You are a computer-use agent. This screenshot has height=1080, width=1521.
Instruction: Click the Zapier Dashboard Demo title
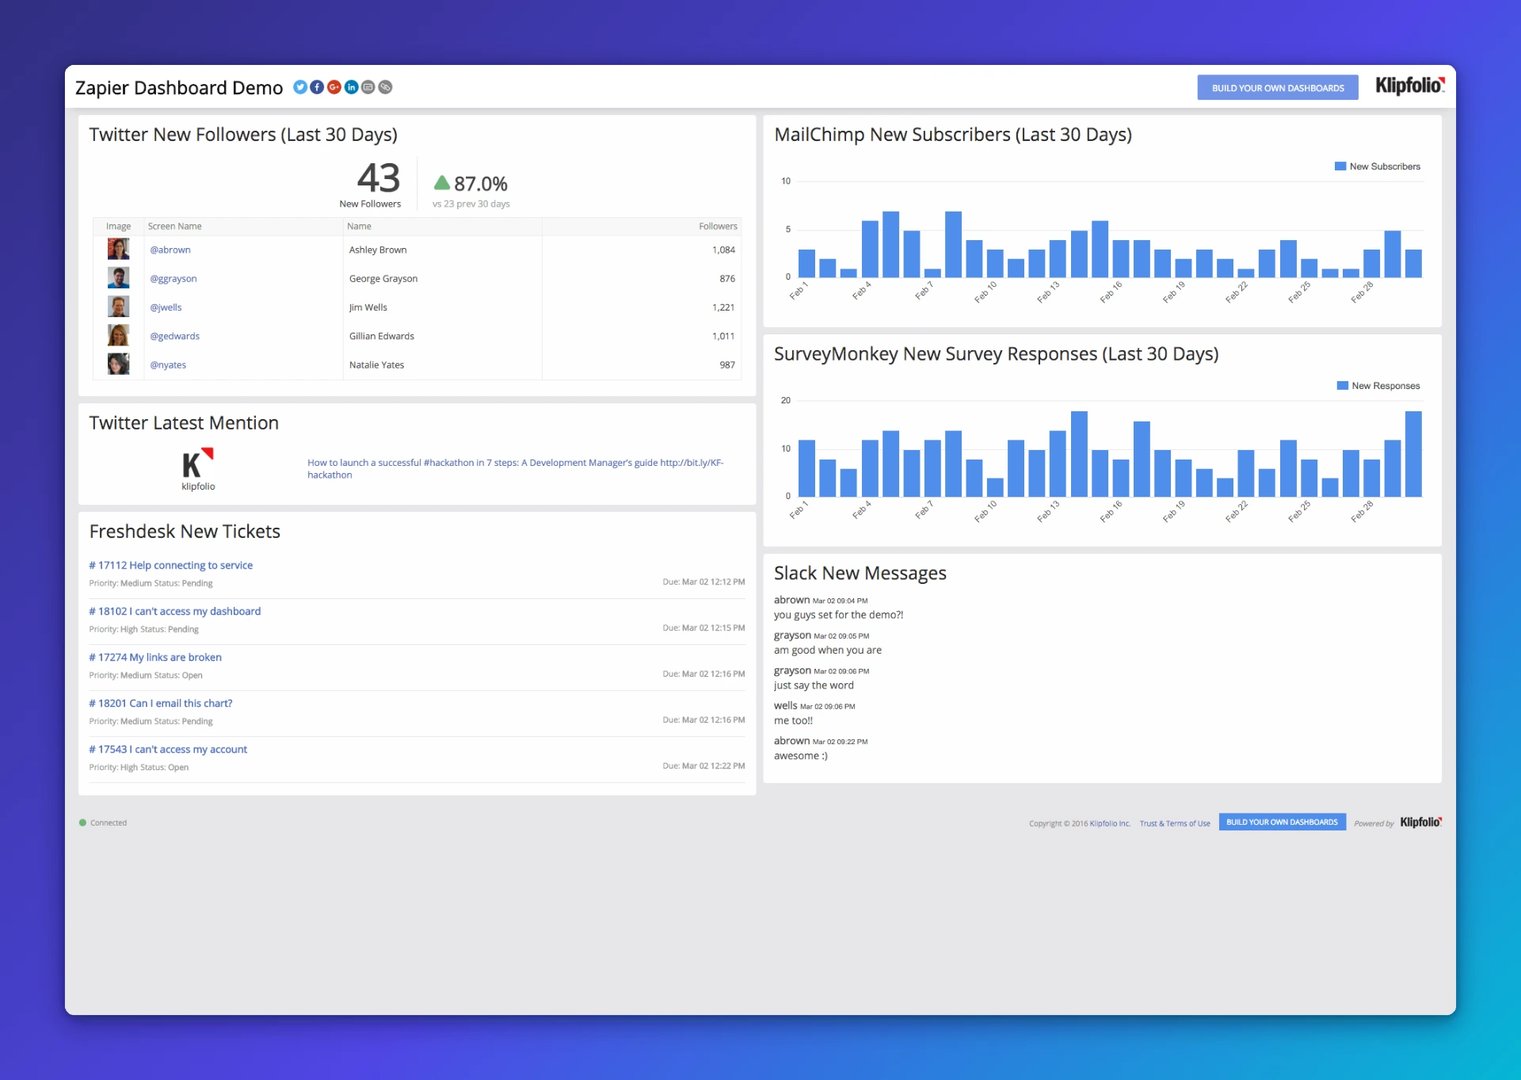(179, 88)
